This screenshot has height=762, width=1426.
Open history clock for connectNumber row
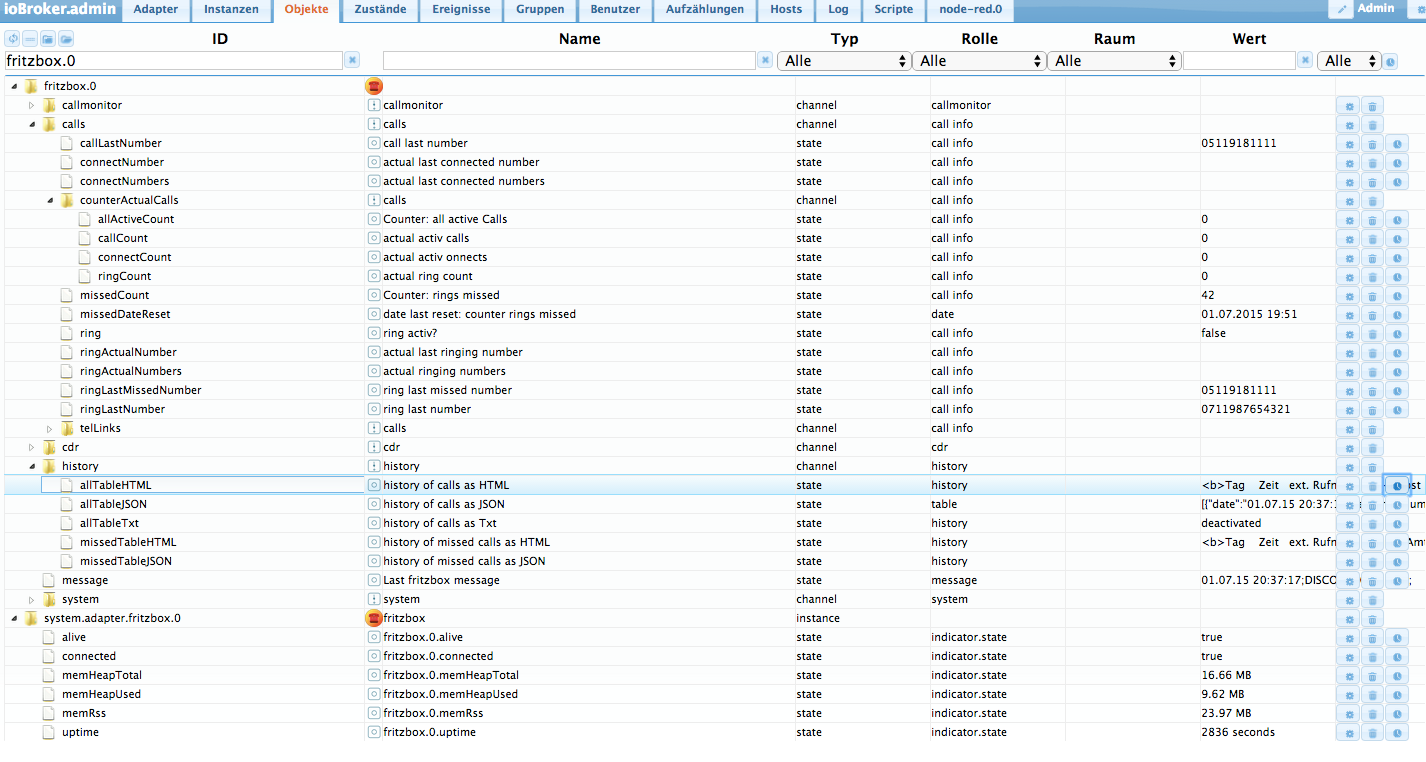1397,162
